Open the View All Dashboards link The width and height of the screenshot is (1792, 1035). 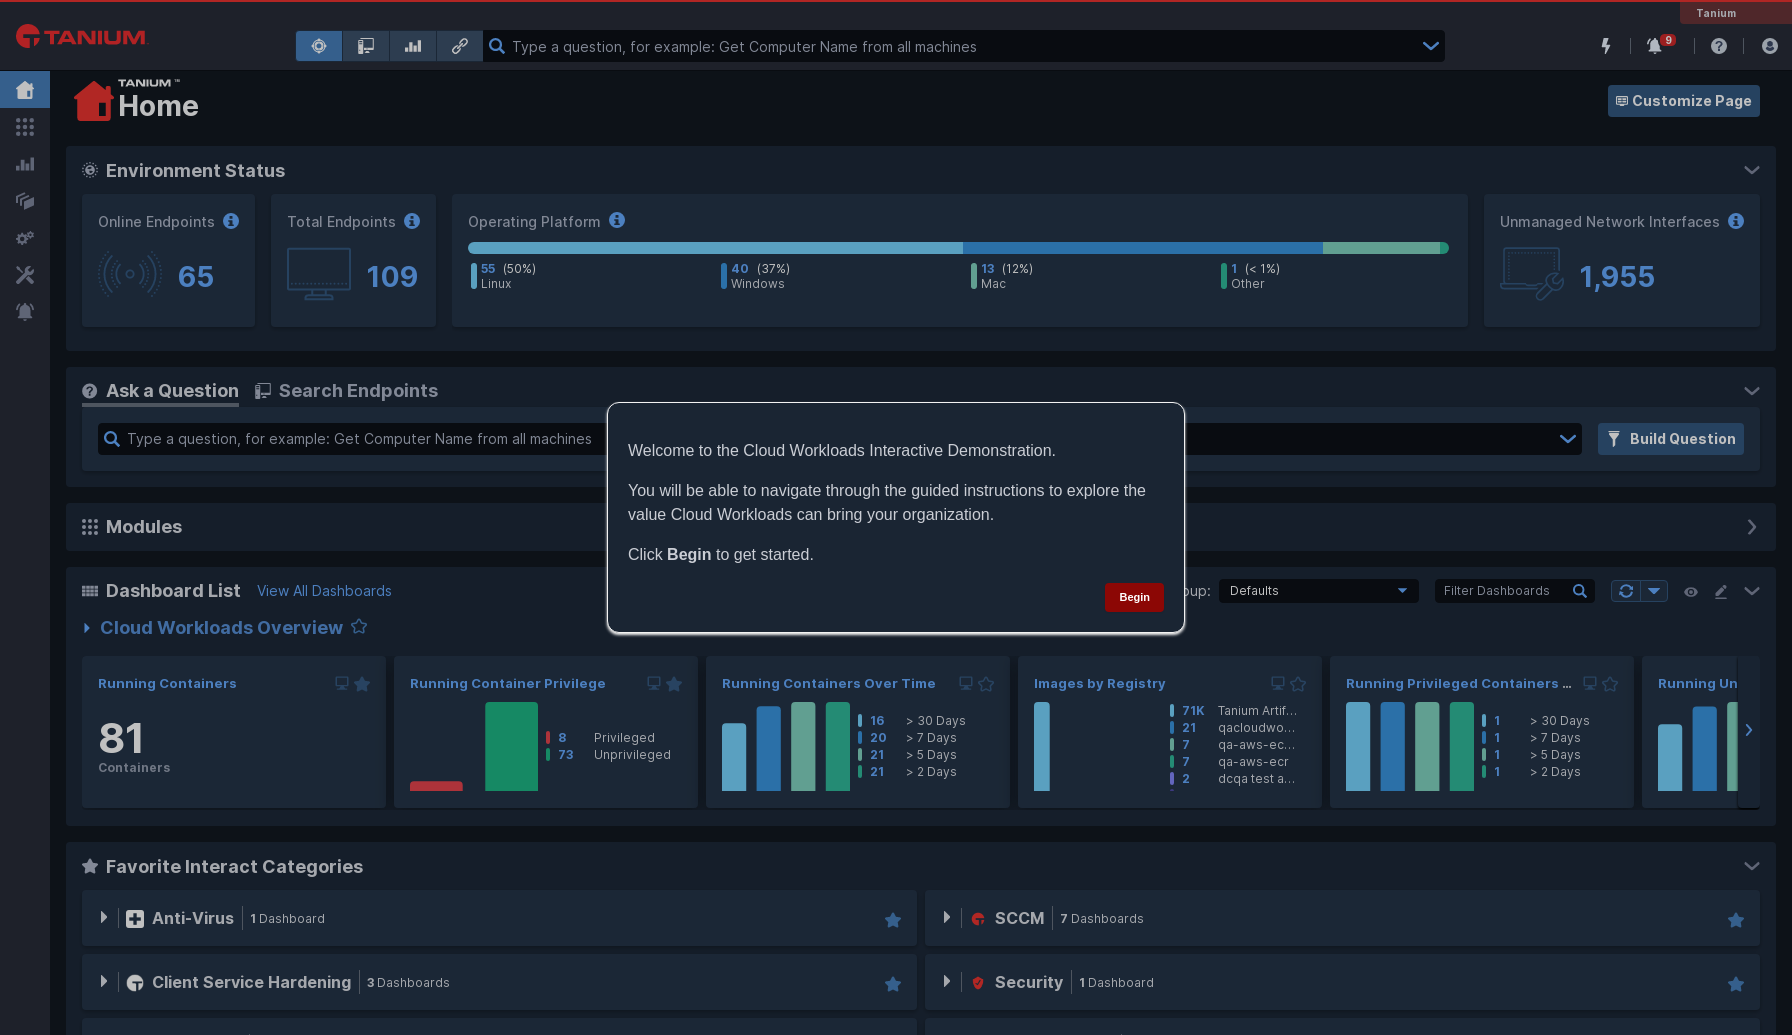point(324,591)
